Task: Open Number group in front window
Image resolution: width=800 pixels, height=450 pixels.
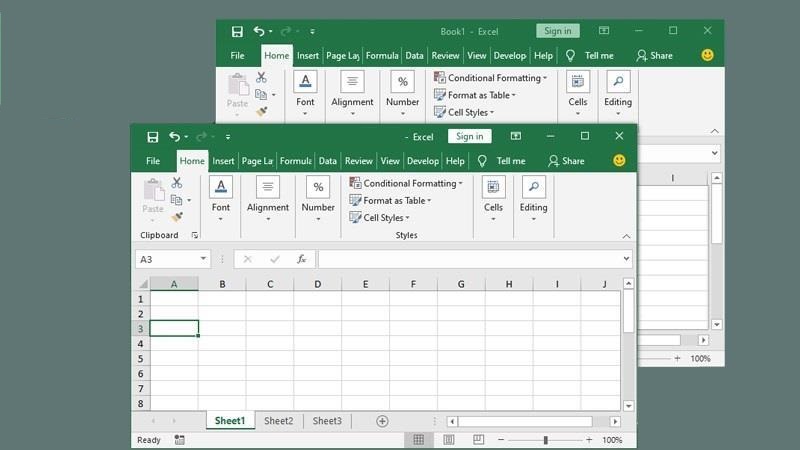Action: pyautogui.click(x=318, y=199)
